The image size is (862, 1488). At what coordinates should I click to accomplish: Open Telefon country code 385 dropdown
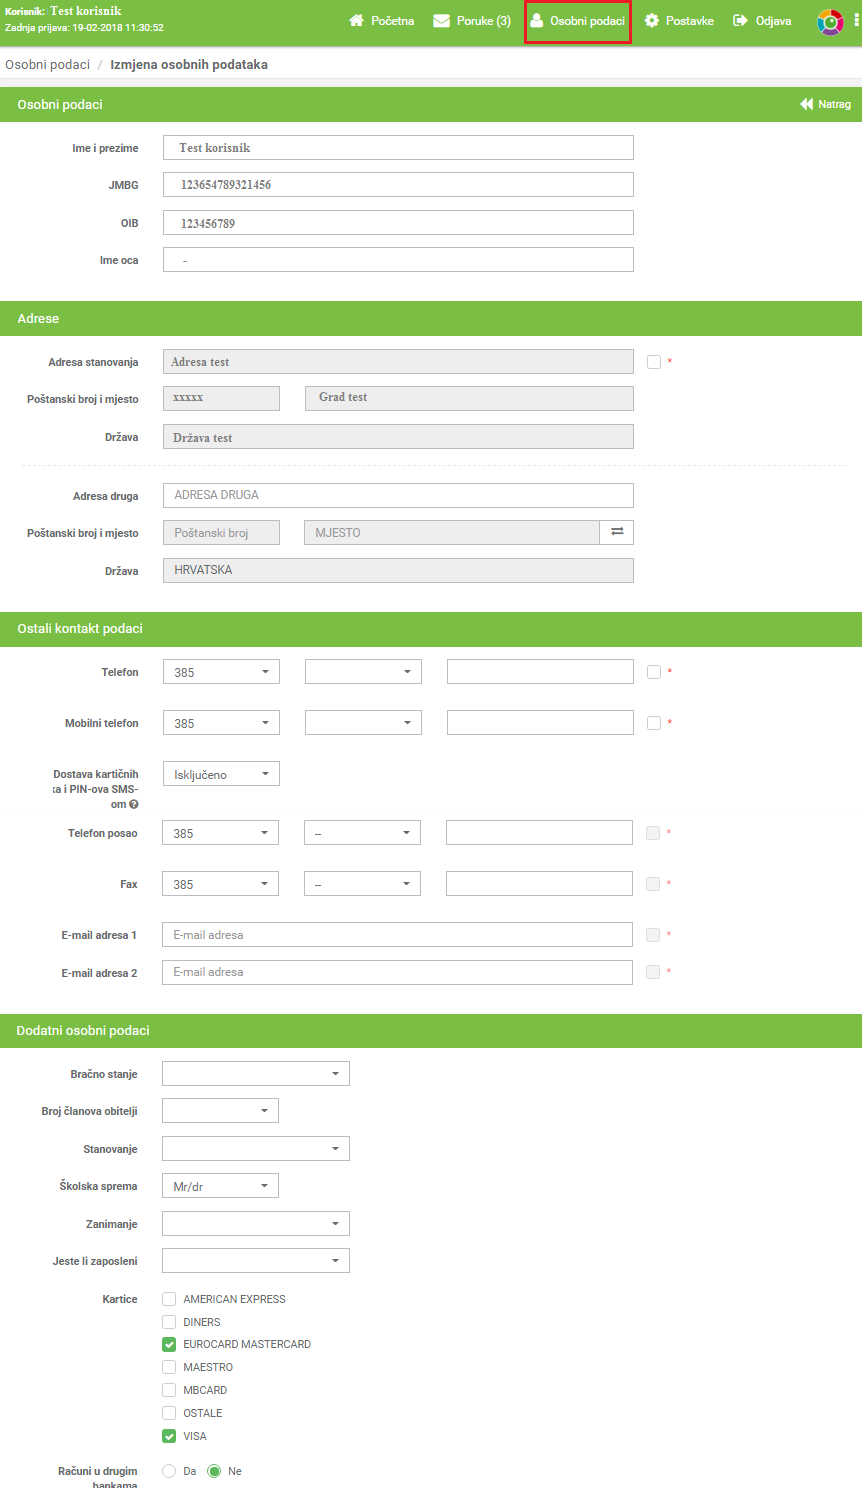(221, 672)
